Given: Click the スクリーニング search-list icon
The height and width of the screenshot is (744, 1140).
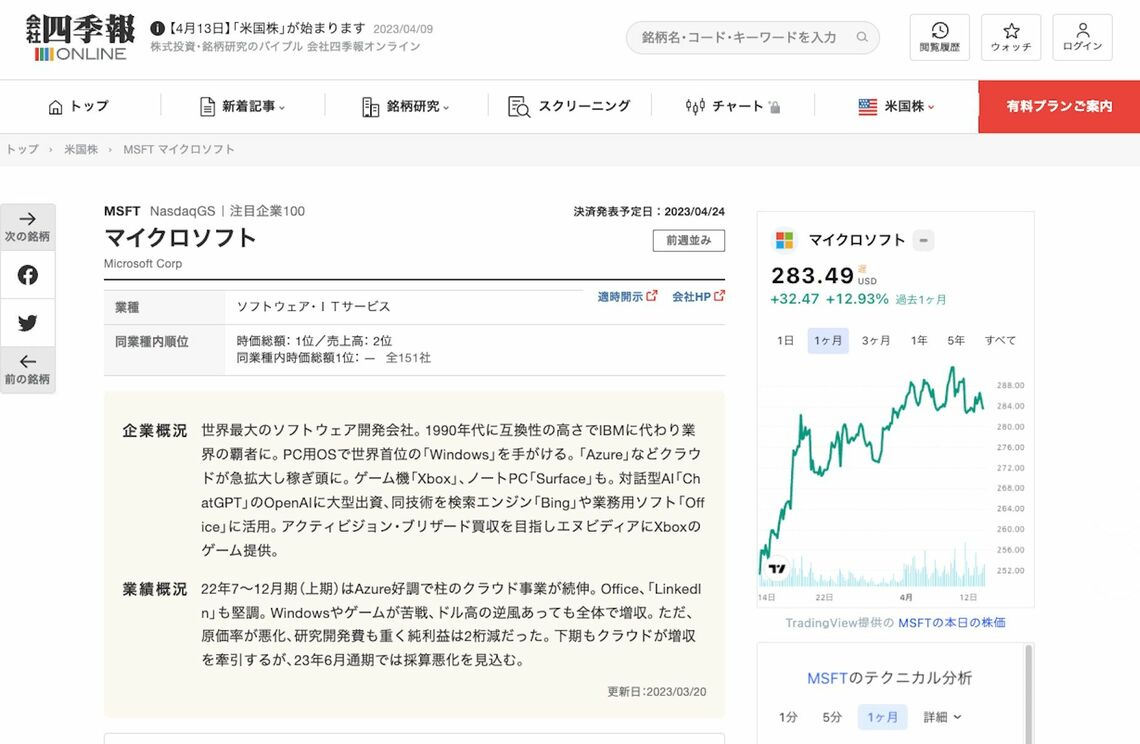Looking at the screenshot, I should [x=519, y=107].
